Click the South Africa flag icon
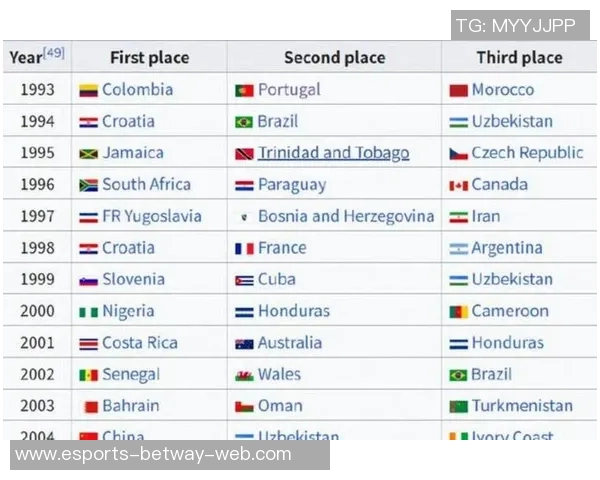 pyautogui.click(x=88, y=185)
